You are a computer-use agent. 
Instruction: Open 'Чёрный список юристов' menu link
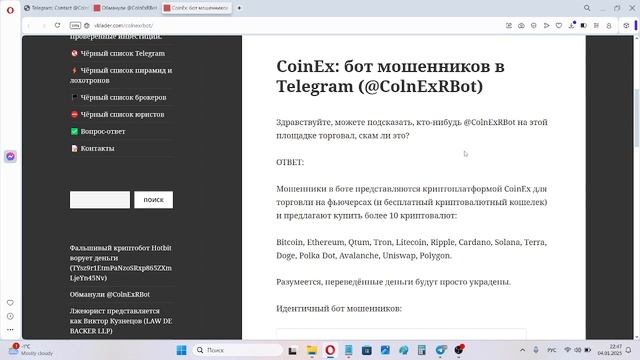coord(118,115)
